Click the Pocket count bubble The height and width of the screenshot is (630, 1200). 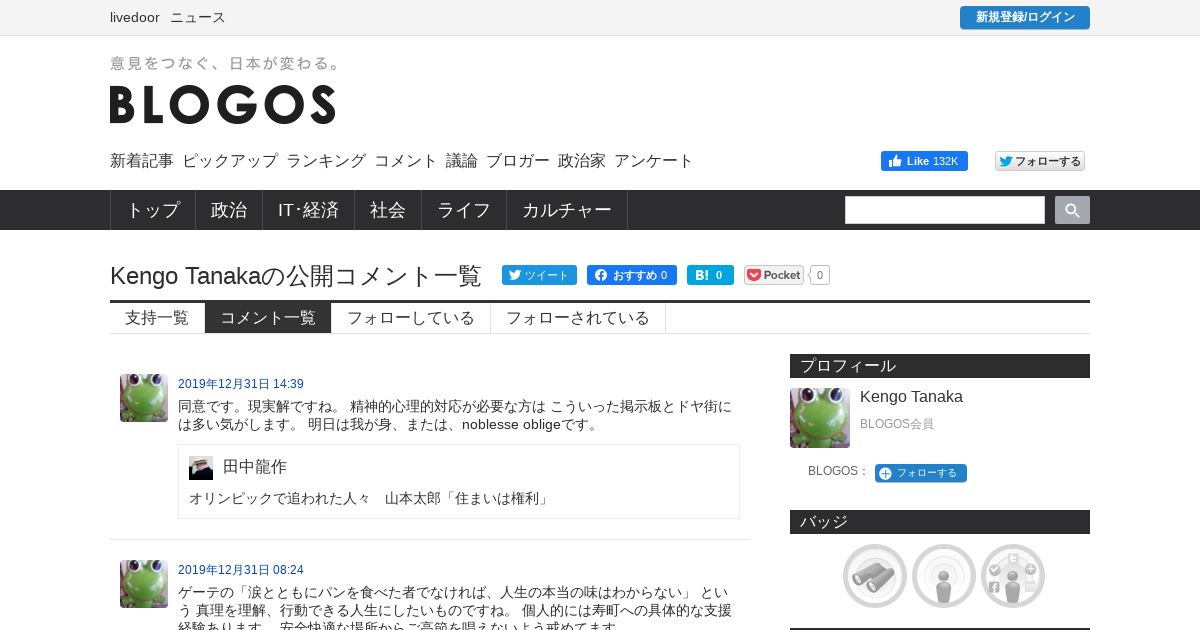(x=819, y=275)
